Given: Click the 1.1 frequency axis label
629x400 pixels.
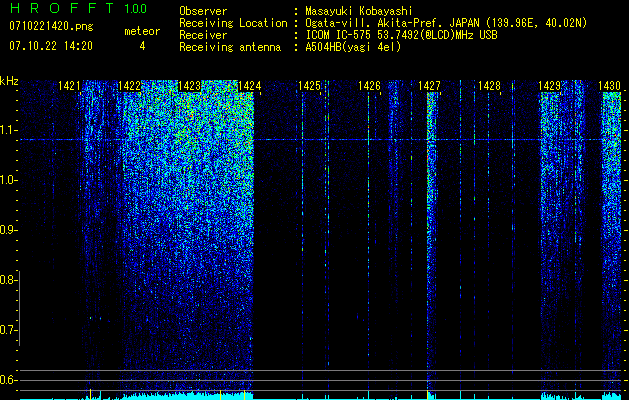Looking at the screenshot, I should (x=8, y=130).
